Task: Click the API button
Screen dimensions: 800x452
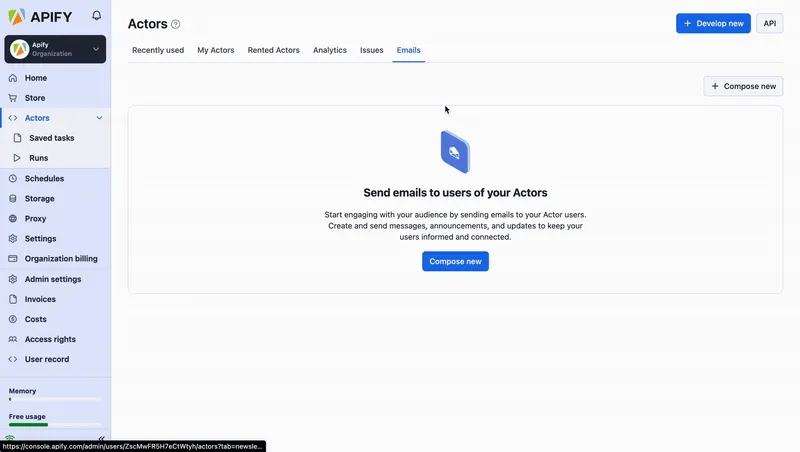Action: tap(769, 23)
